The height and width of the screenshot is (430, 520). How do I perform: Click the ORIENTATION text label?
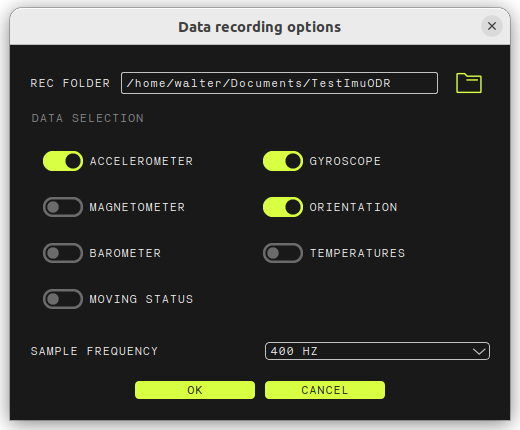tap(353, 207)
